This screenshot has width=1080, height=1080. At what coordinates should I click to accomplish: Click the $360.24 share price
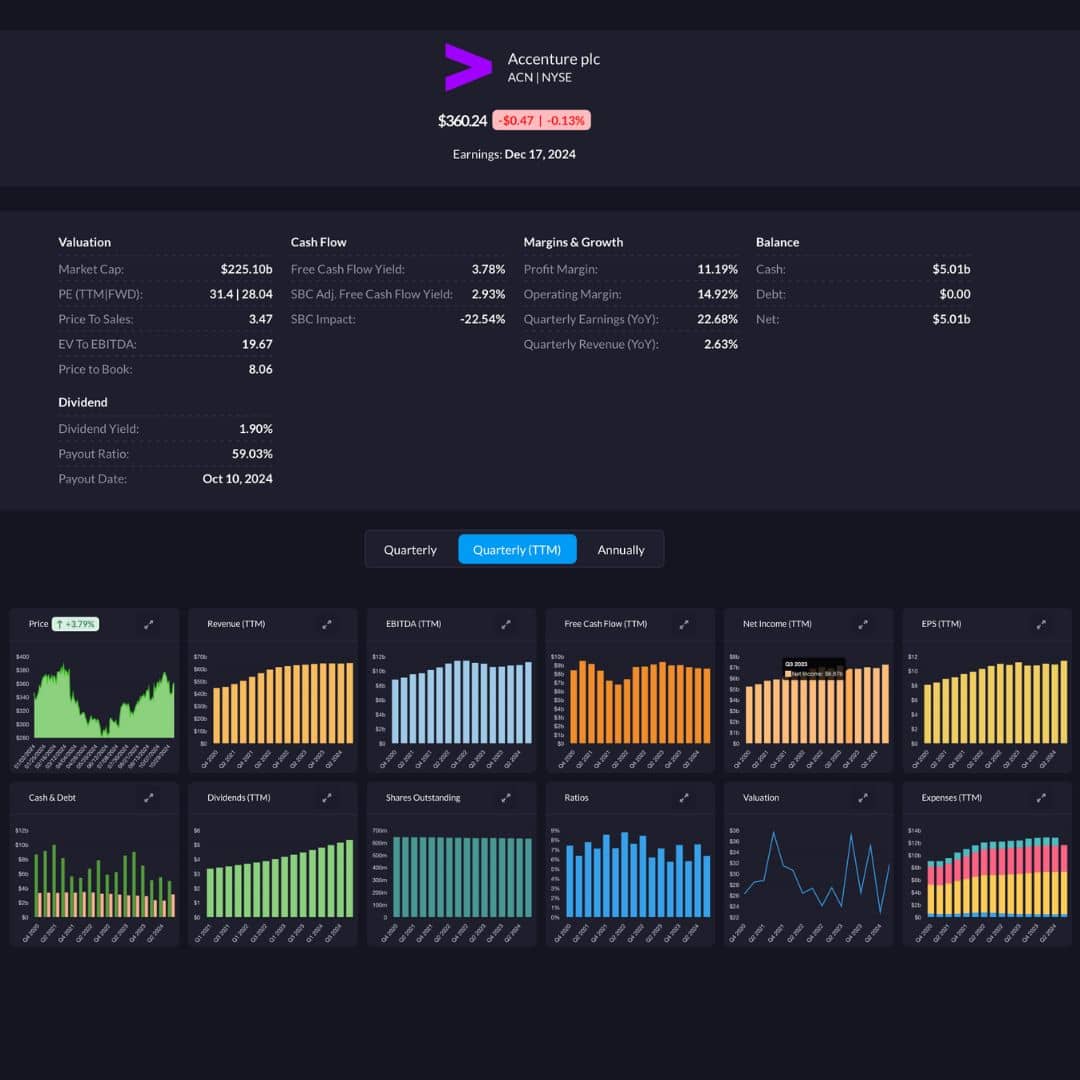(462, 121)
